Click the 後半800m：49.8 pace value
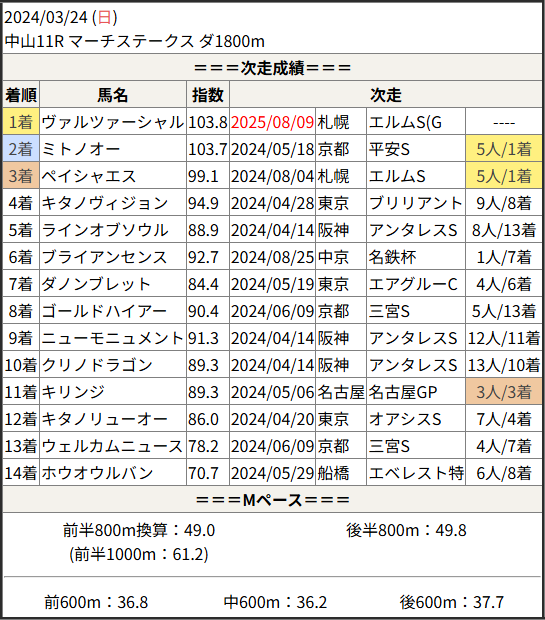 407,530
